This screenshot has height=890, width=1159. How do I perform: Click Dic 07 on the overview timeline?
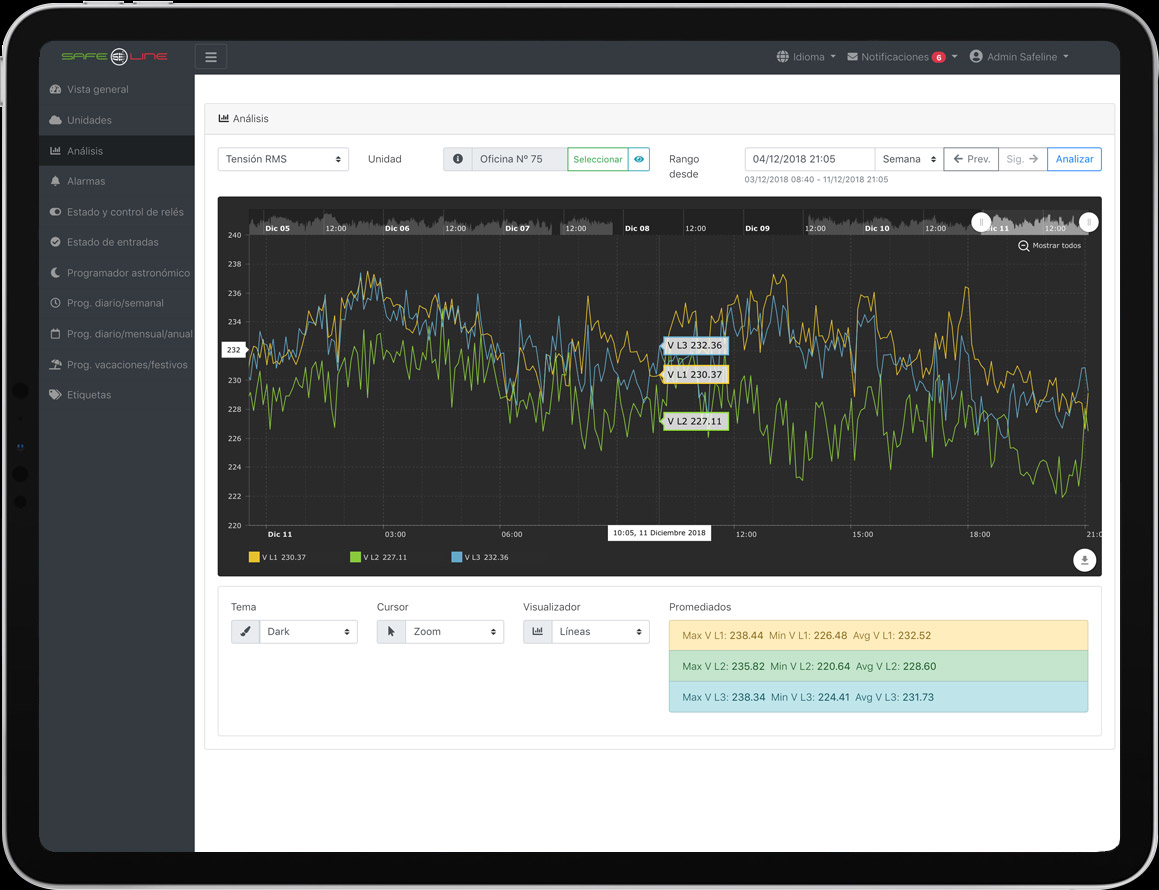pyautogui.click(x=517, y=228)
